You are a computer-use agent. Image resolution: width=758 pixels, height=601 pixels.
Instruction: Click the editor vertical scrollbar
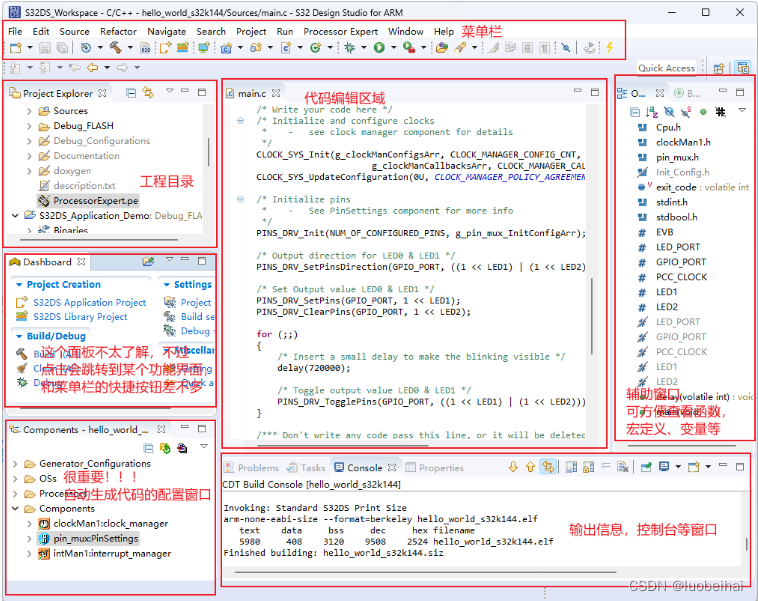click(x=591, y=316)
